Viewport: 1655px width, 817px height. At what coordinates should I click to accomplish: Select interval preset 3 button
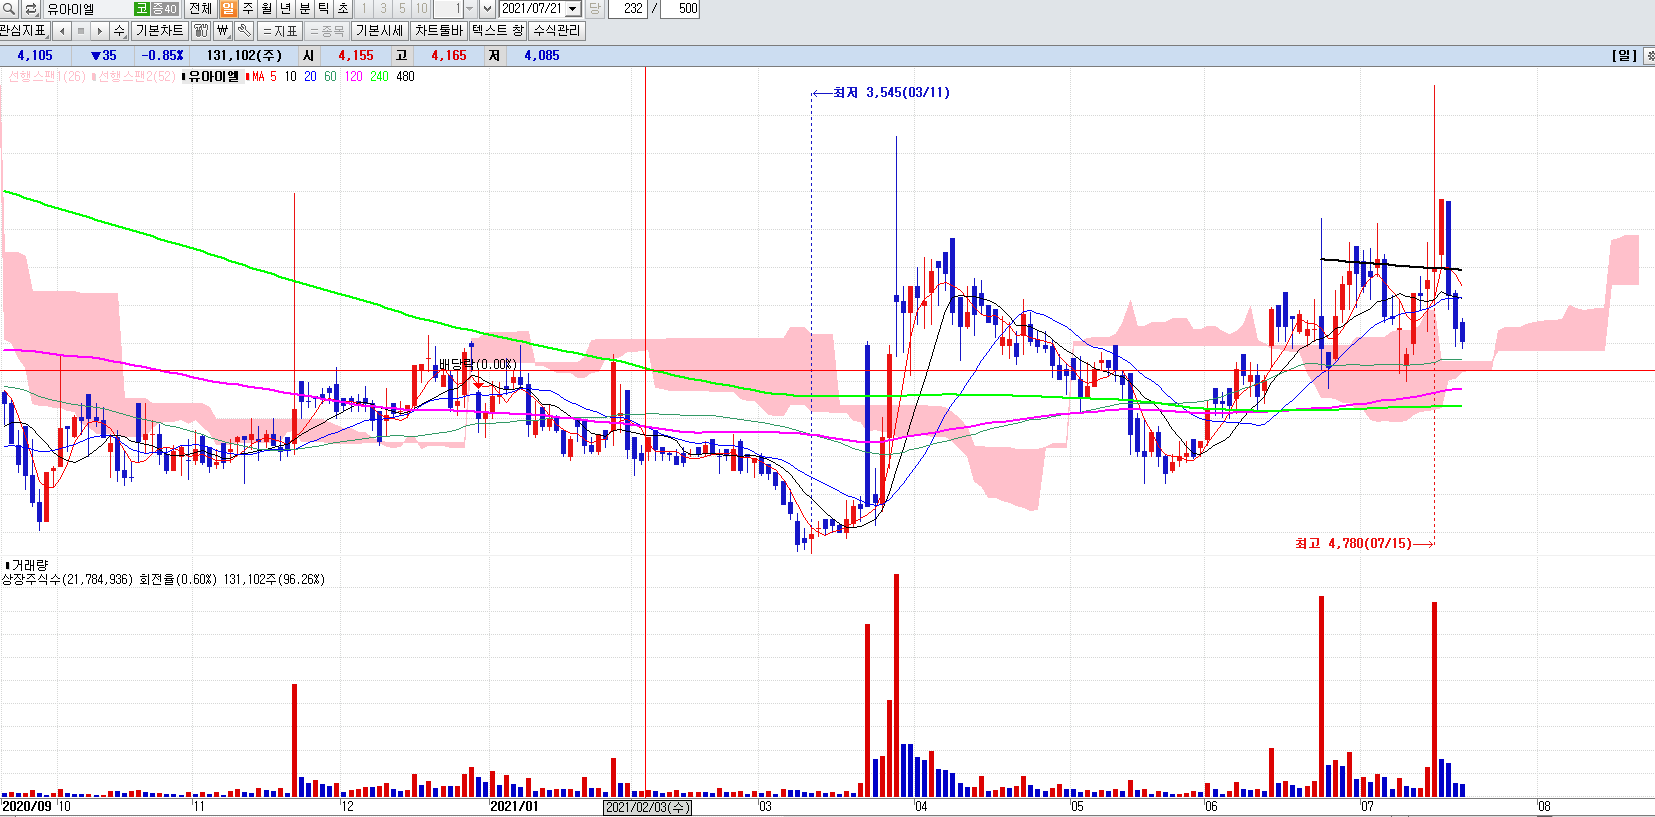(383, 9)
